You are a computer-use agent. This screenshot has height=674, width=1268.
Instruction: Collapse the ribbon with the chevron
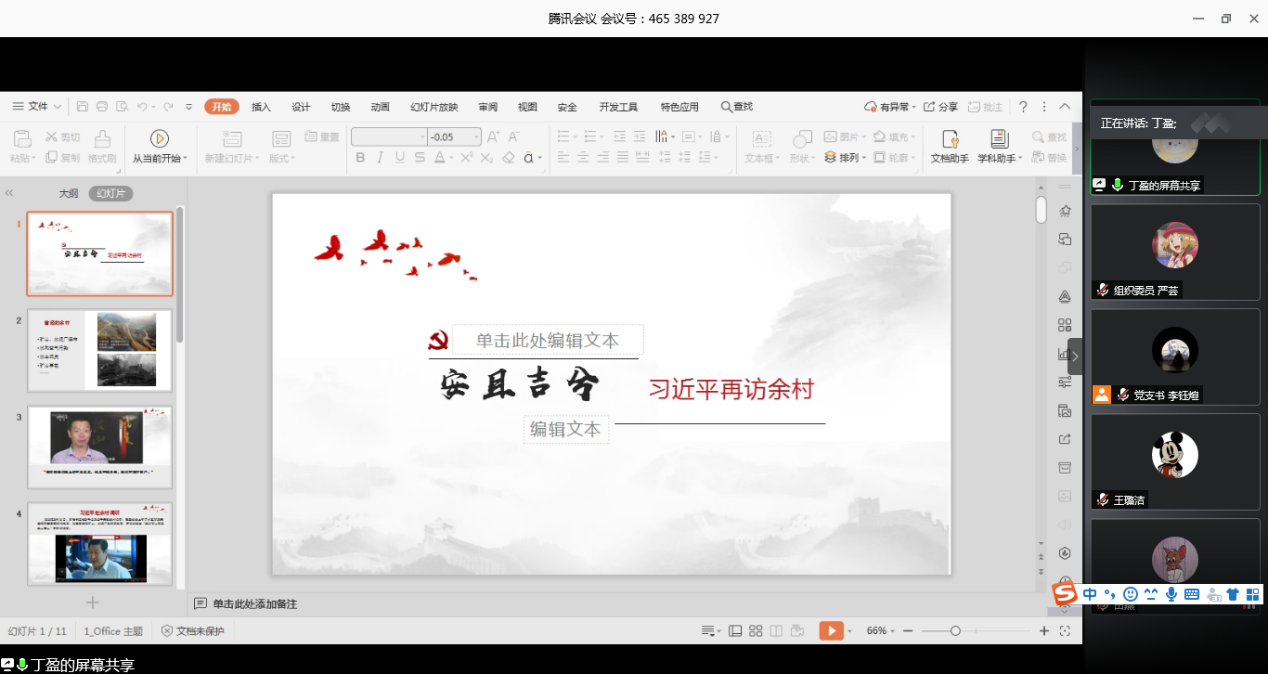(1064, 107)
